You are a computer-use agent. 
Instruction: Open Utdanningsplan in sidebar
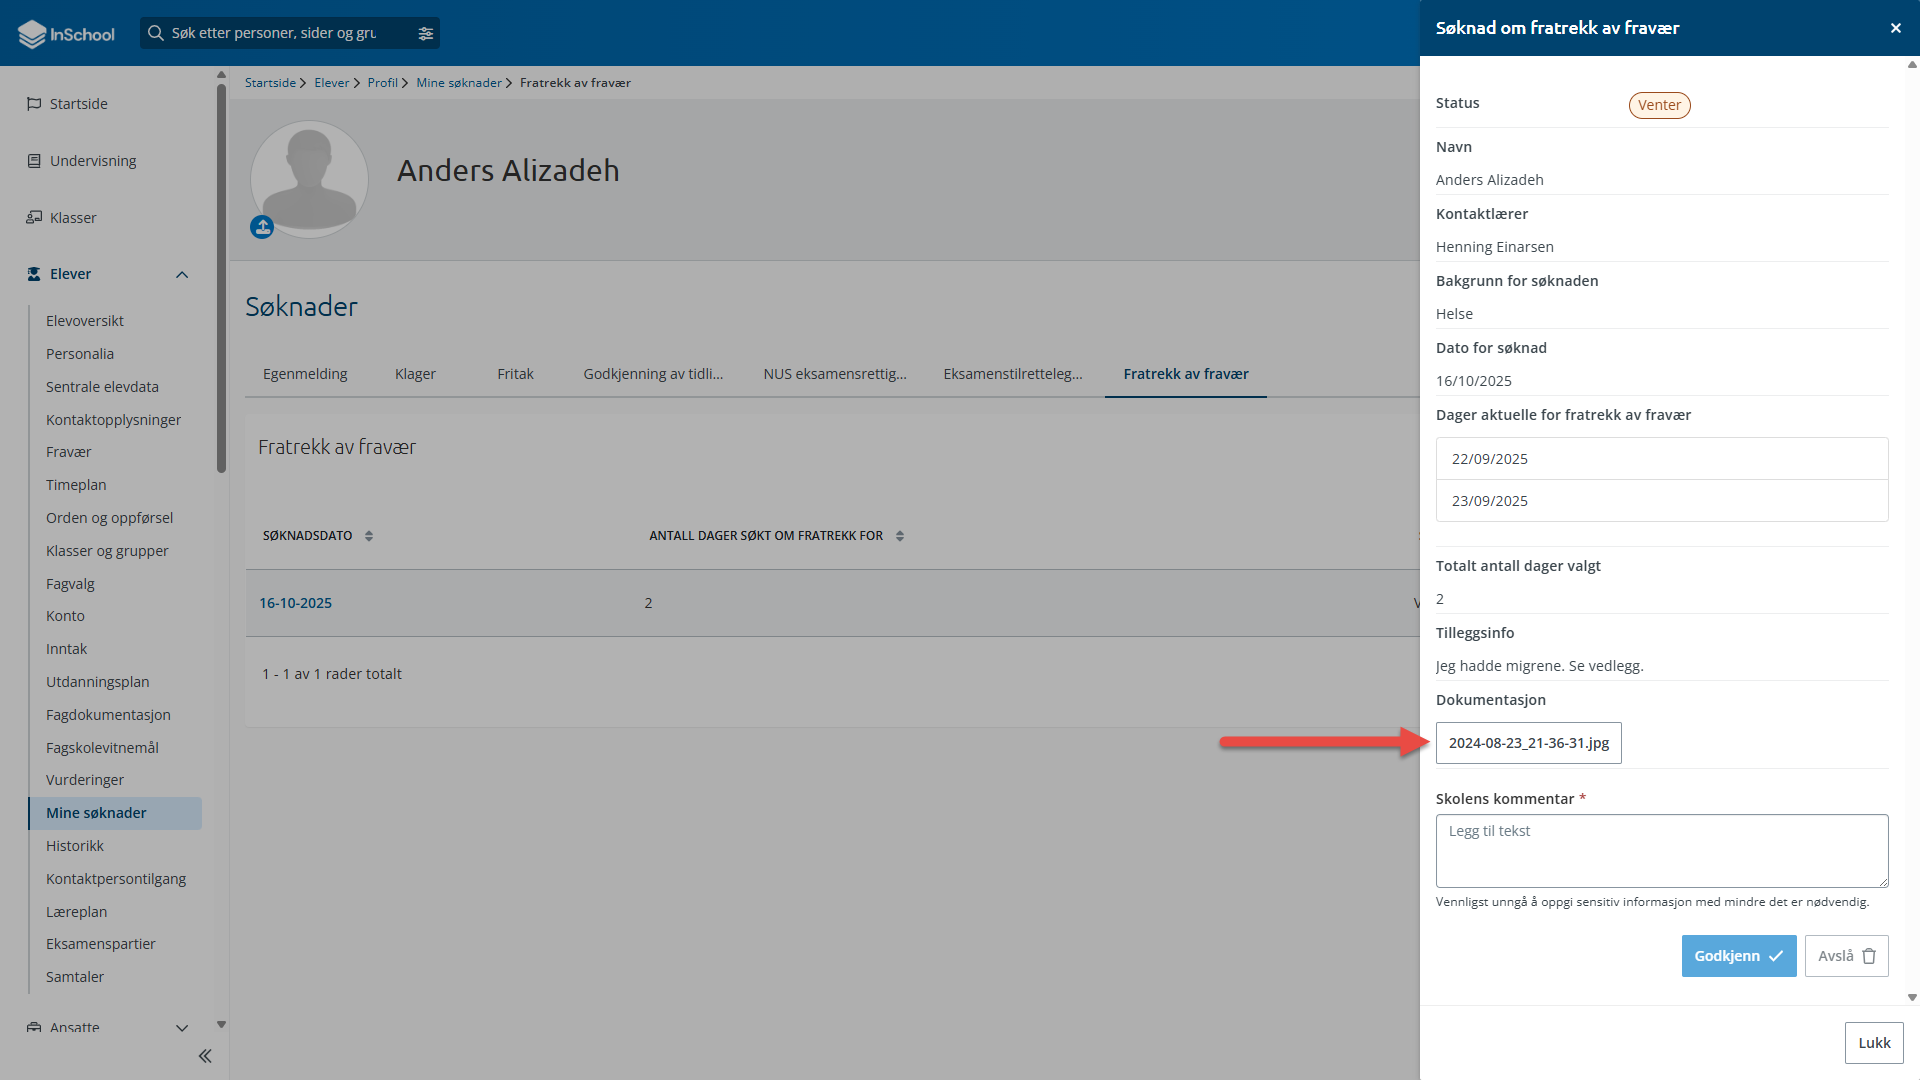97,682
